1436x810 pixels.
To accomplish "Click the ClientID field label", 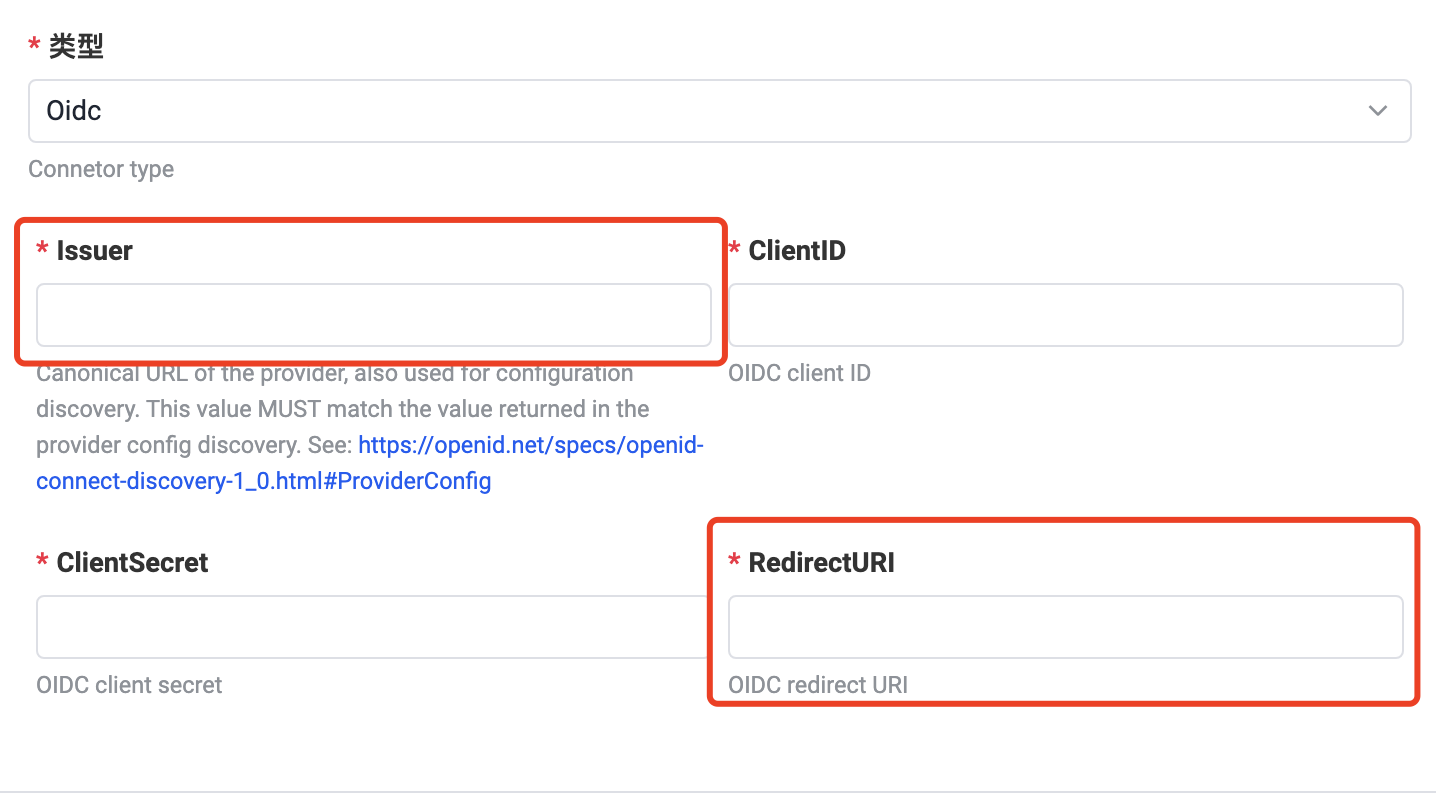I will 797,251.
